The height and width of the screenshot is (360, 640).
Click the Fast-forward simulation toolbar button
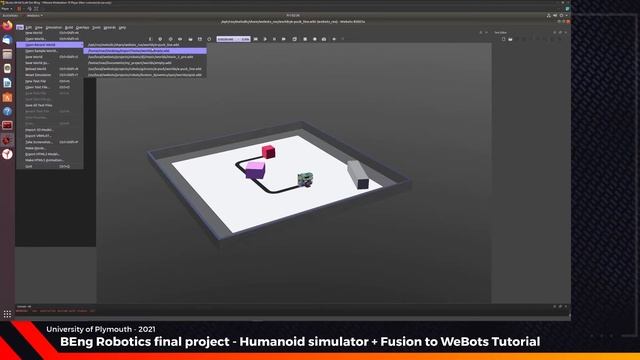(284, 39)
